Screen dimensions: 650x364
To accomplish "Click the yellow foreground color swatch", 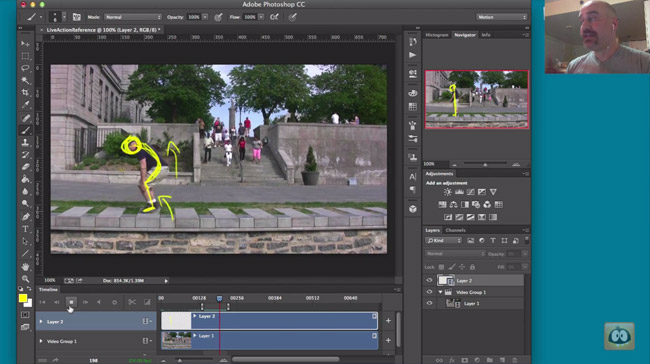I will [x=23, y=298].
